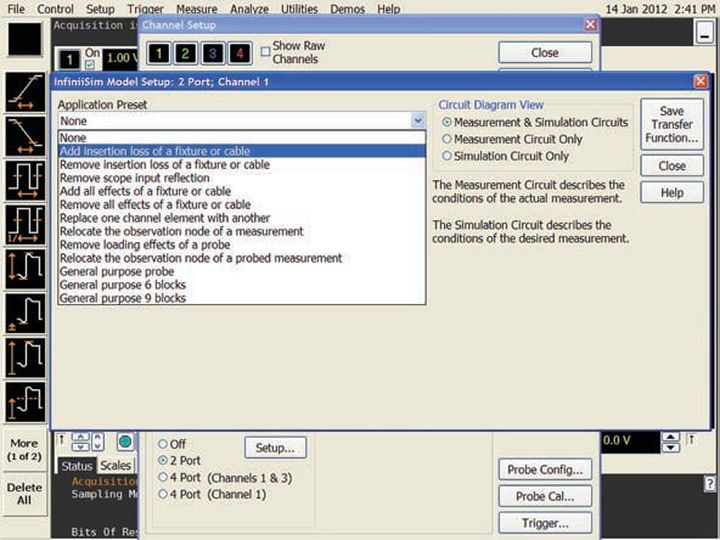Image resolution: width=720 pixels, height=540 pixels.
Task: Open the Analyze menu
Action: coord(249,9)
